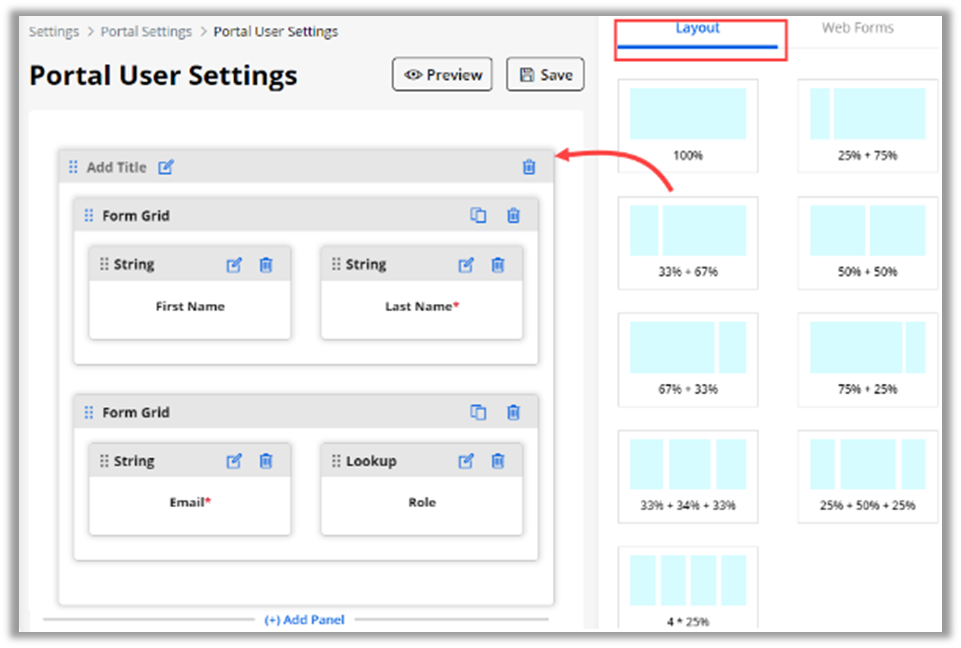Edit the panel title with pencil icon

coord(166,167)
